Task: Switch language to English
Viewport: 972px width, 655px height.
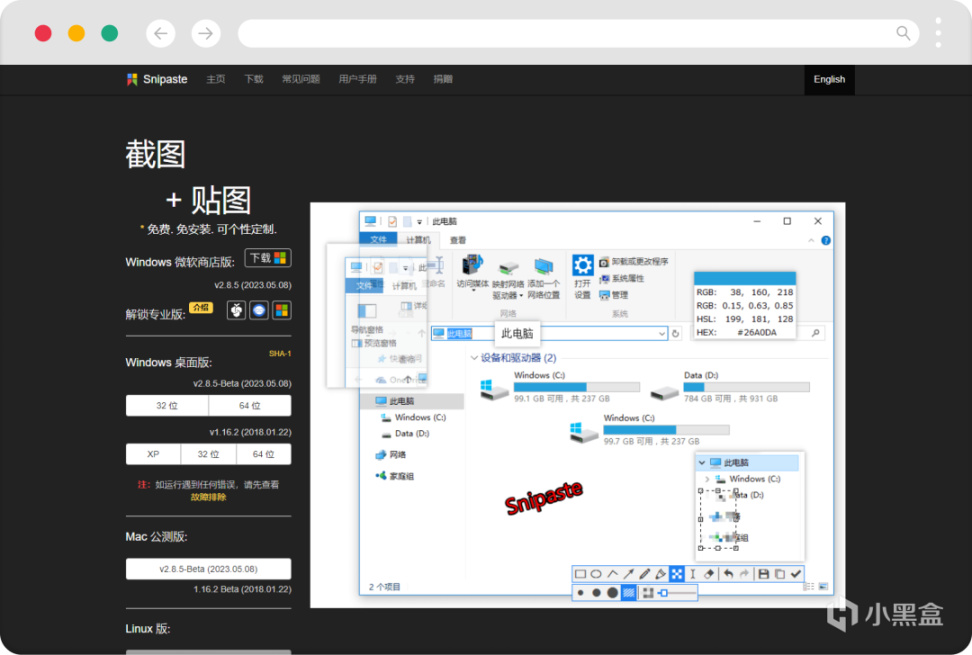Action: 829,79
